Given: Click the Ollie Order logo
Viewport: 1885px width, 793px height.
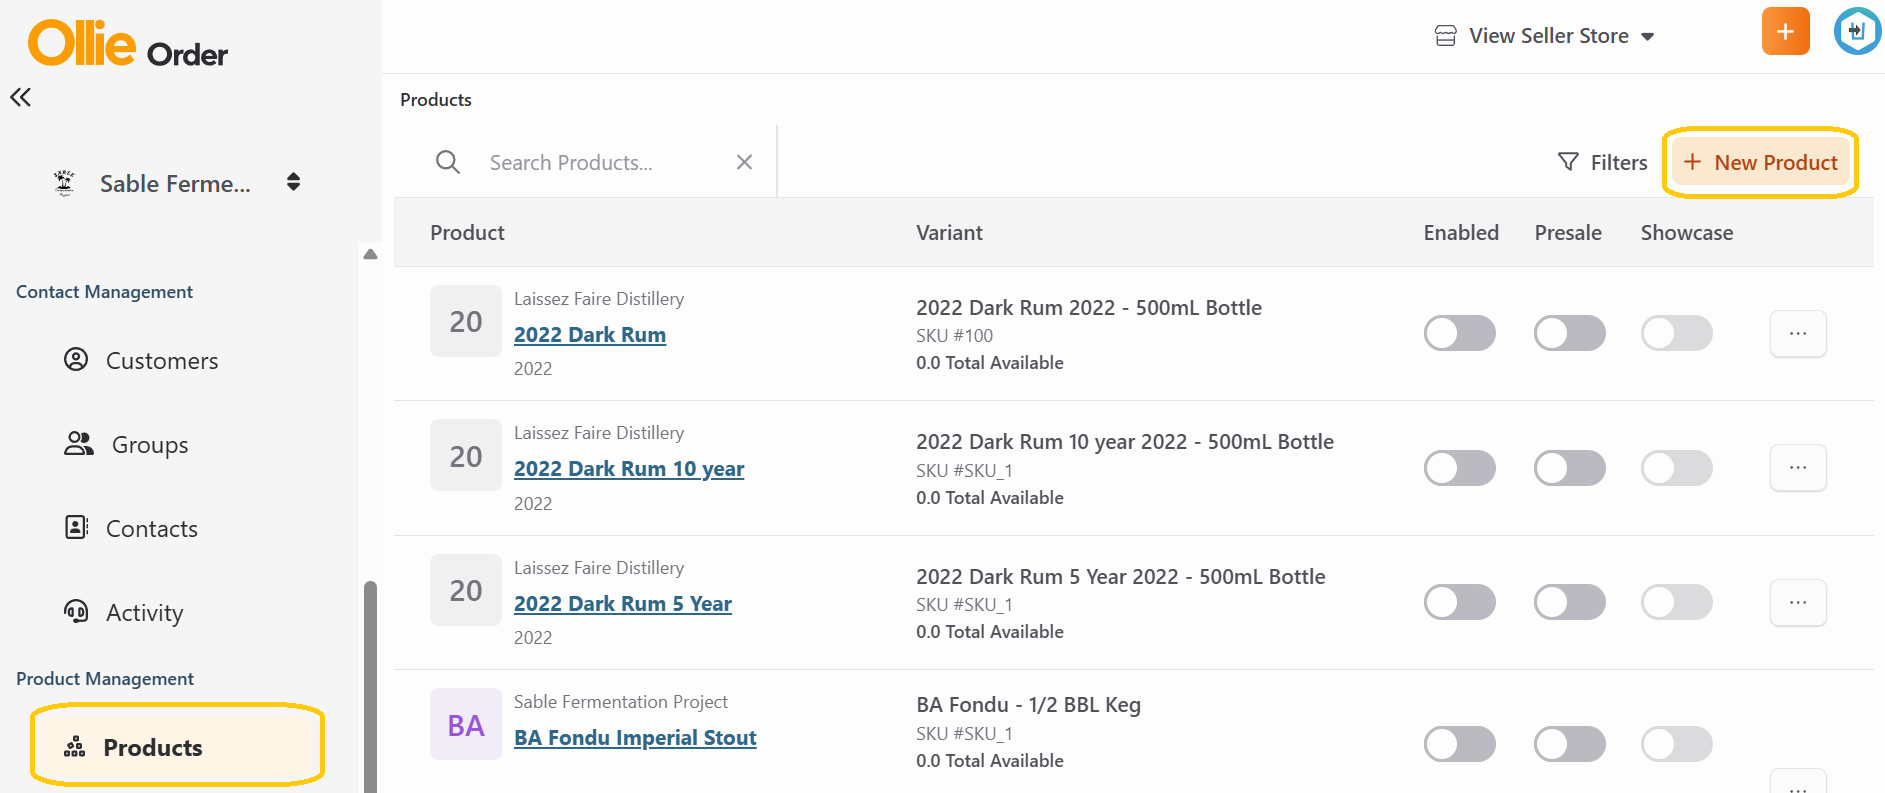Looking at the screenshot, I should pos(128,44).
